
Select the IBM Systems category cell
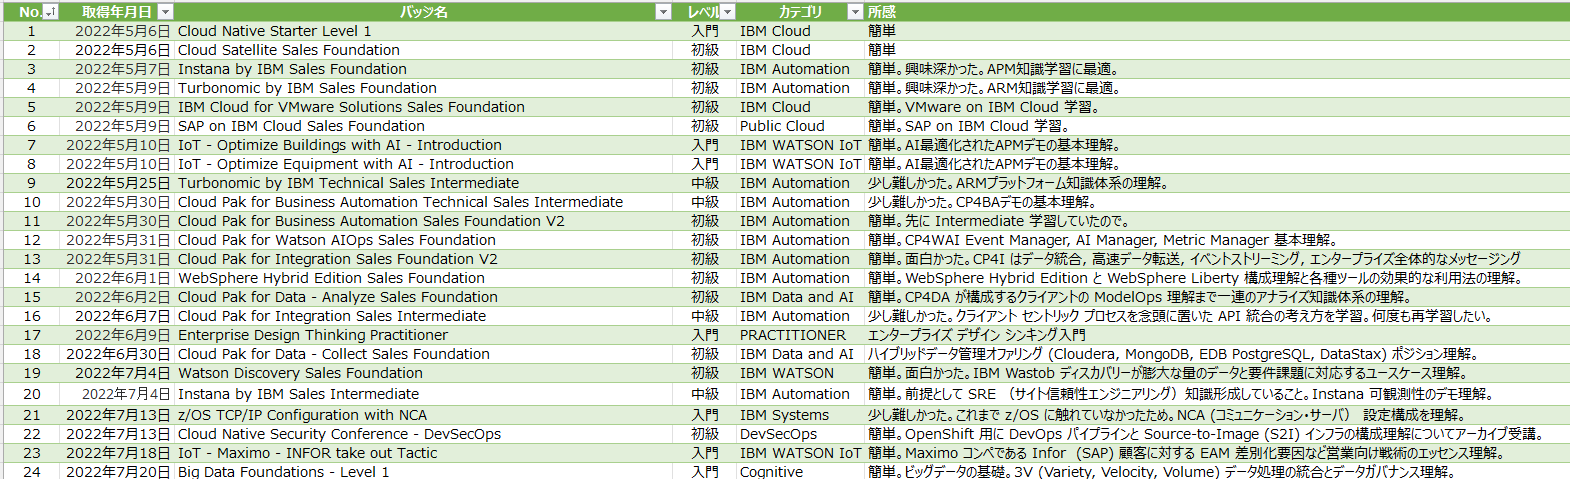coord(784,415)
